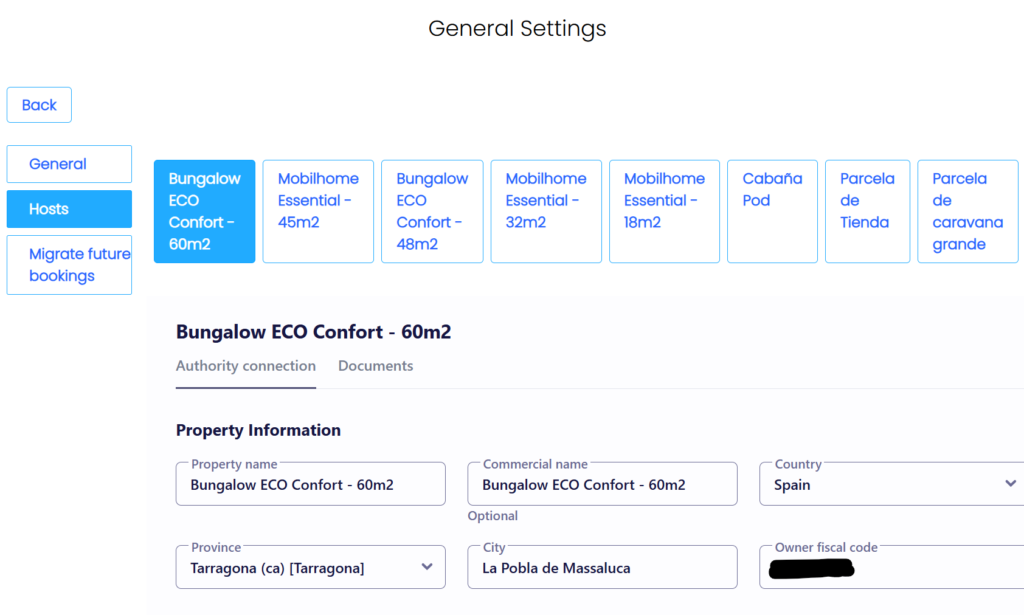Choose the Bungalow ECO Confort - 48m2 card
Image resolution: width=1024 pixels, height=615 pixels.
(x=432, y=211)
